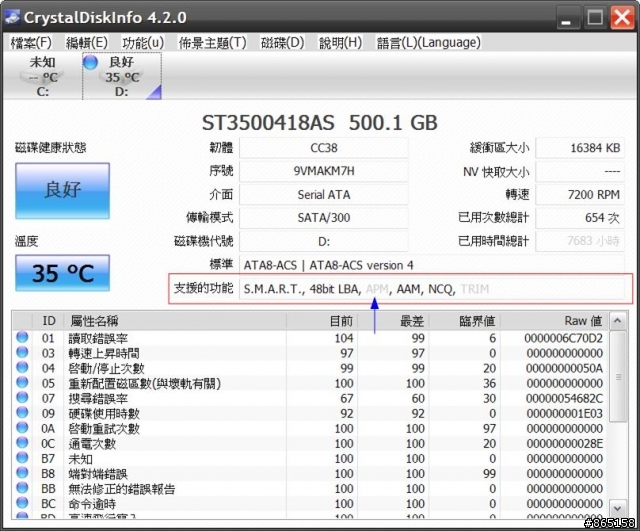Click the CrystalDiskInfo title bar app icon
The height and width of the screenshot is (531, 640).
(12, 17)
